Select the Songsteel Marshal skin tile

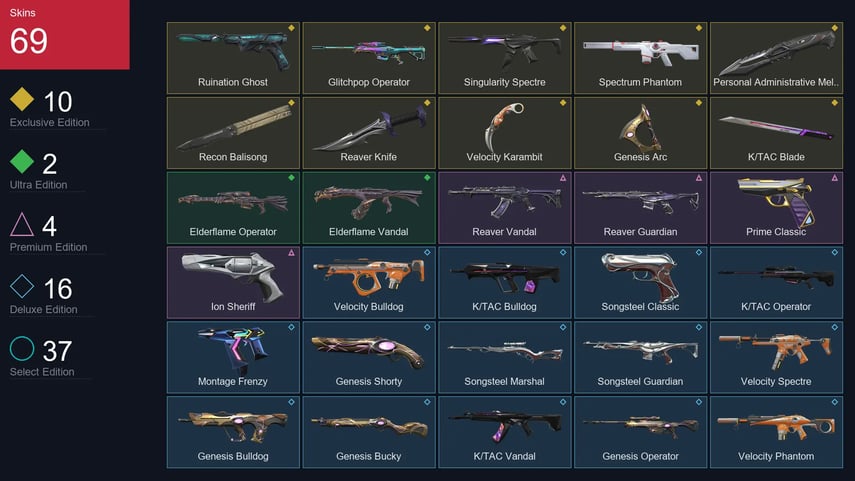(505, 357)
